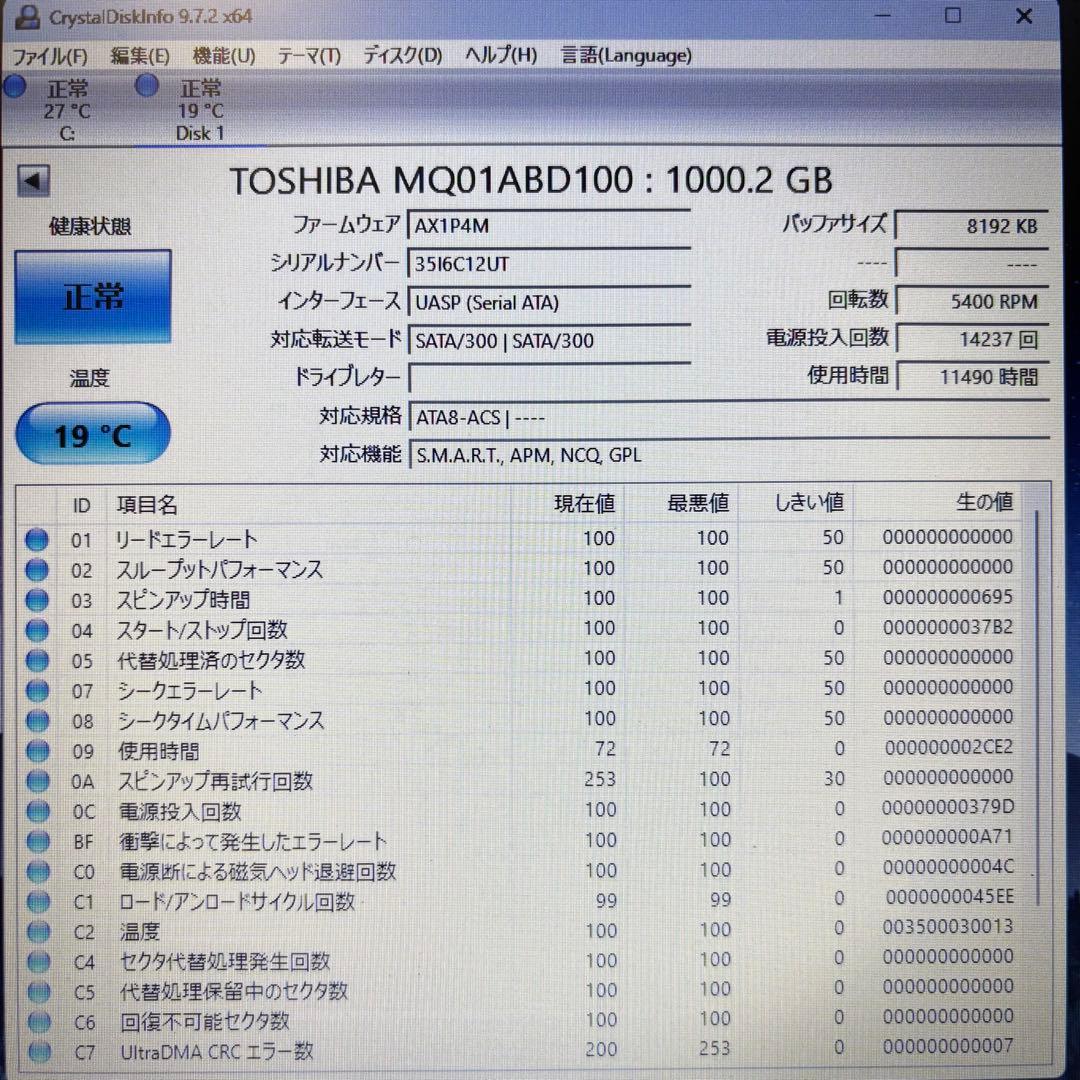Click the CrystalDiskInfo app icon in title bar
Viewport: 1080px width, 1080px height.
(x=27, y=17)
